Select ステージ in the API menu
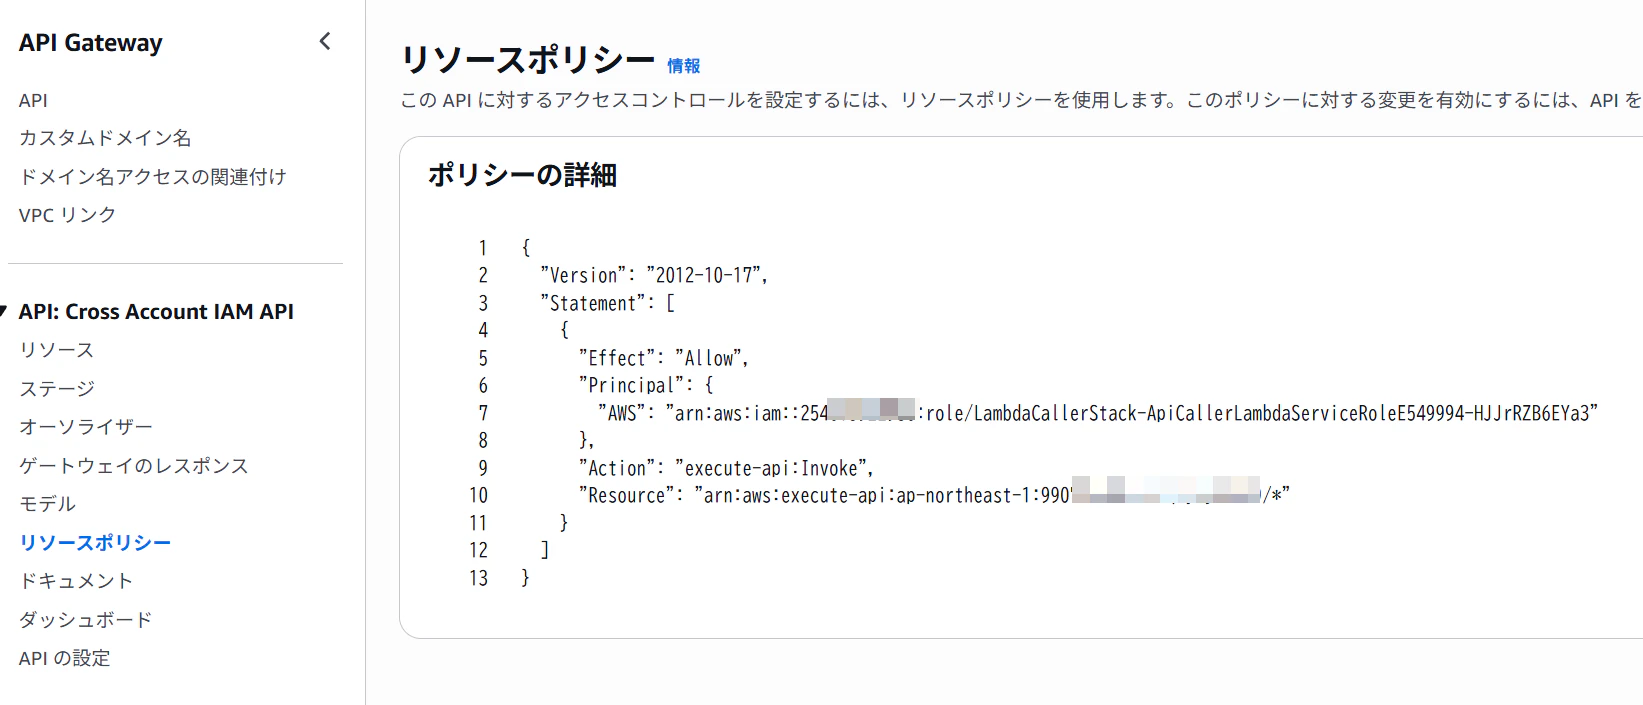This screenshot has width=1643, height=705. tap(57, 388)
